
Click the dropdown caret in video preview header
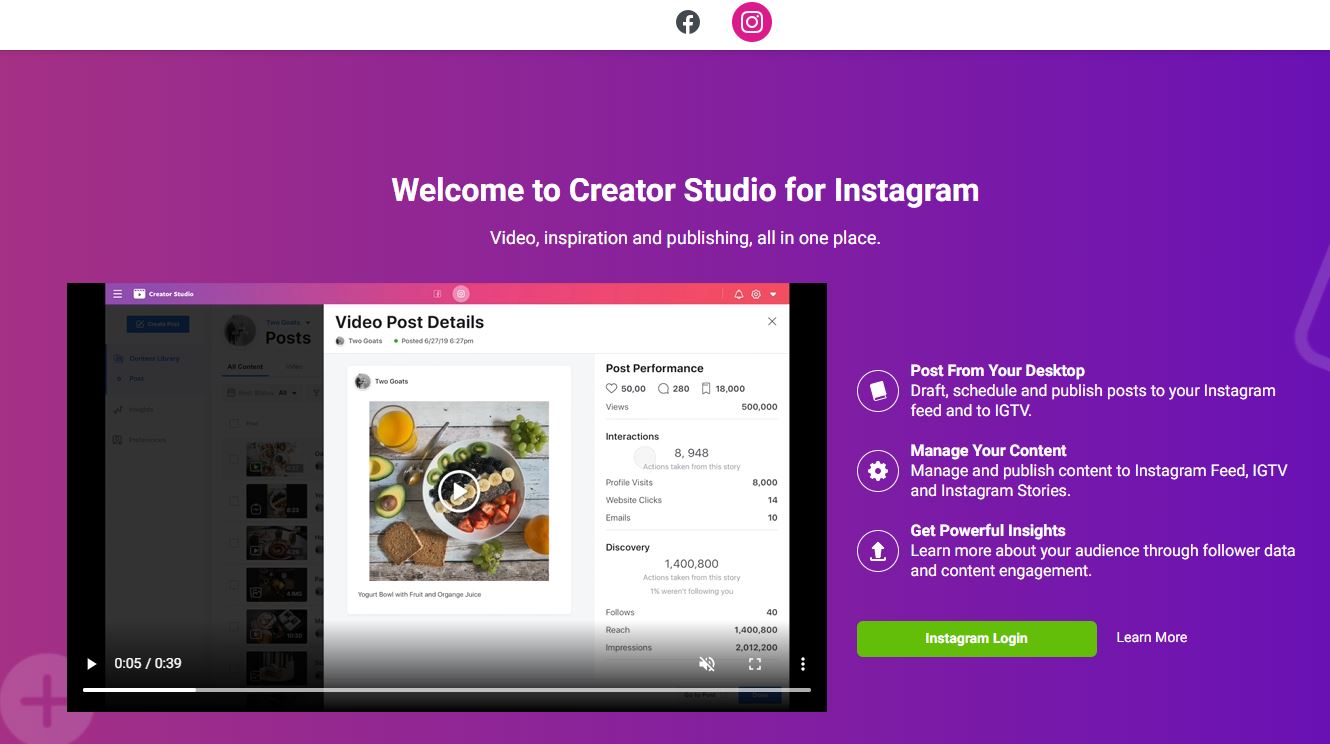[773, 294]
